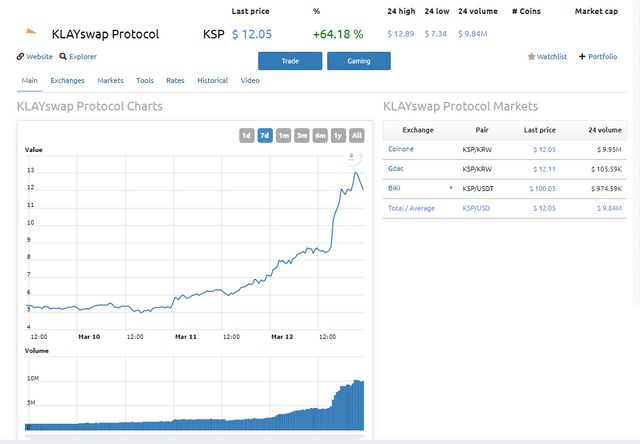Image resolution: width=640 pixels, height=444 pixels.
Task: Select the 1d chart range
Action: pos(247,135)
